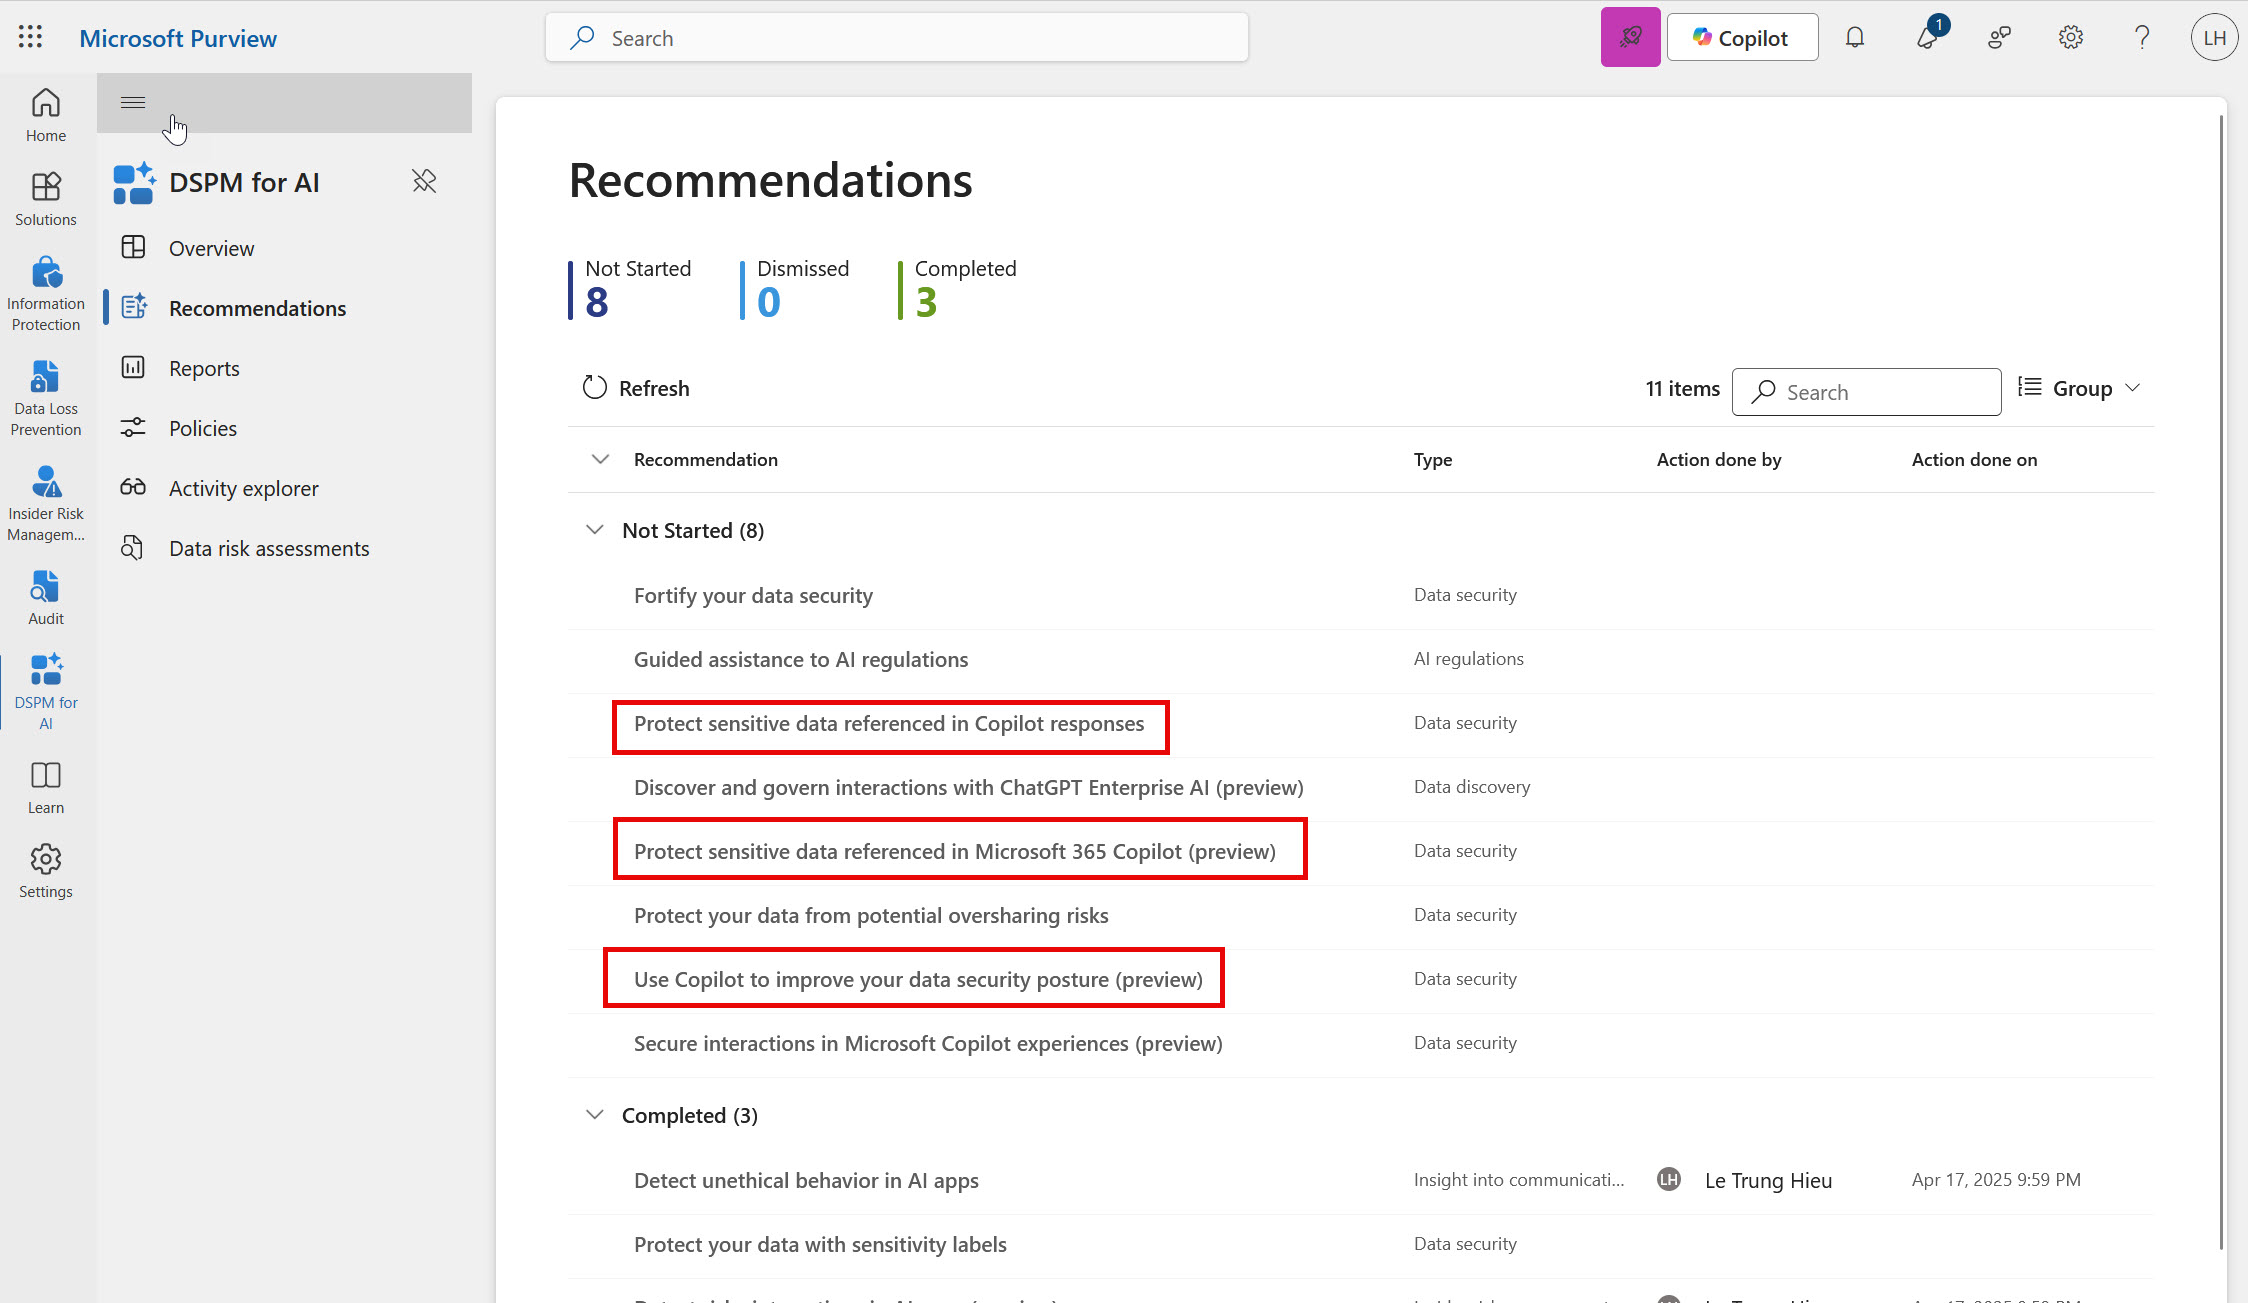Open Learn in left rail
The image size is (2248, 1303).
tap(46, 787)
